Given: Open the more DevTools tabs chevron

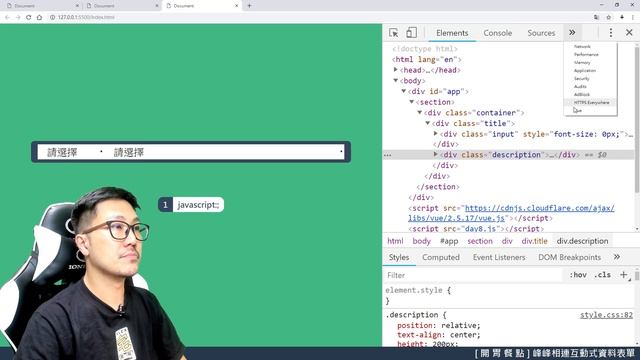Looking at the screenshot, I should point(572,33).
